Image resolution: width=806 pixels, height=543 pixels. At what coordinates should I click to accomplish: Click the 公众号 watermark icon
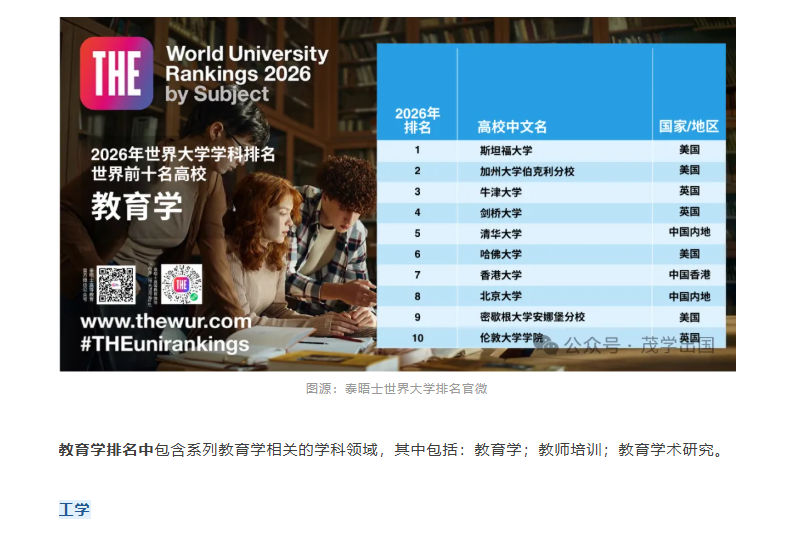point(573,345)
